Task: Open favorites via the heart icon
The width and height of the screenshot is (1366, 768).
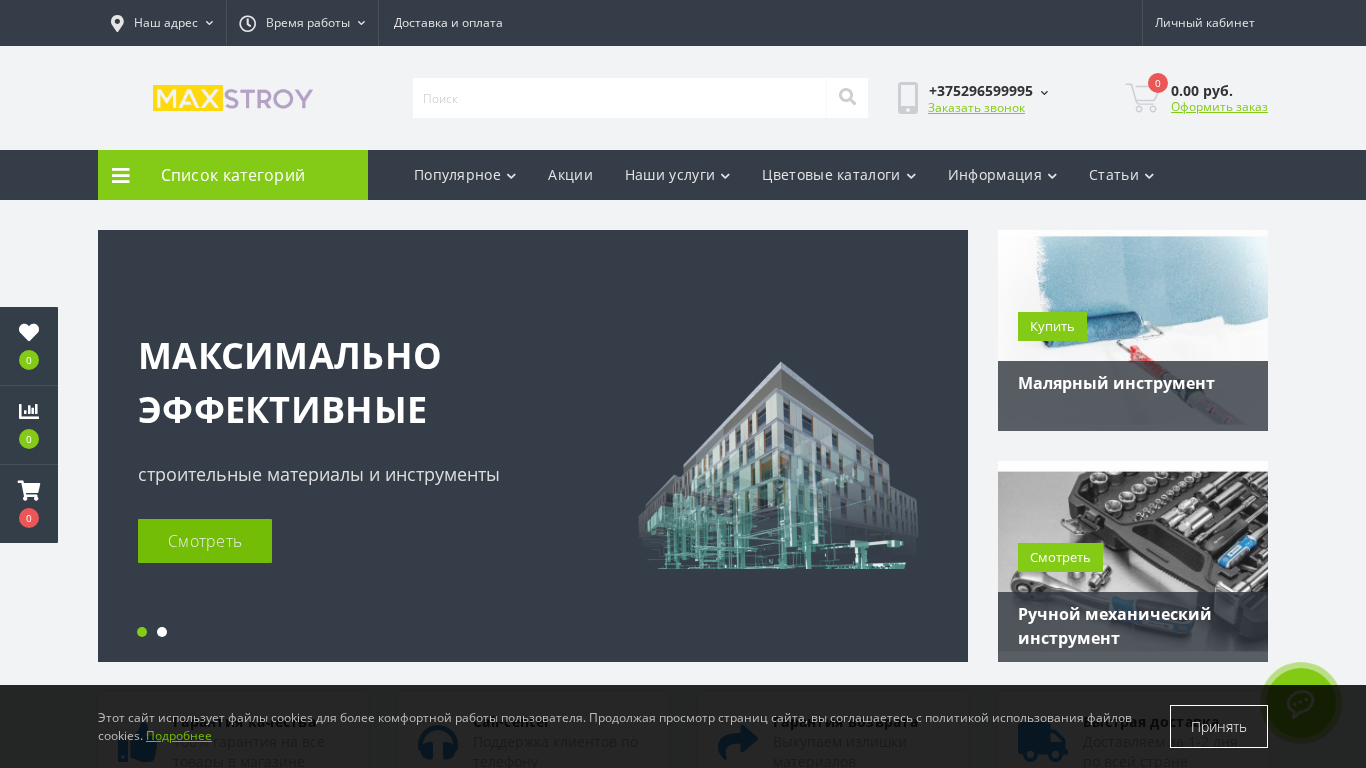Action: tap(29, 333)
